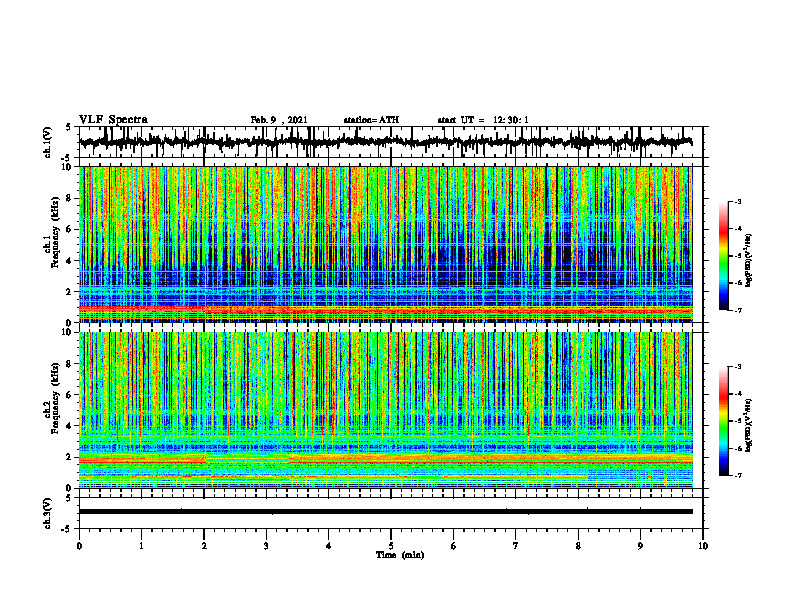Click the 'start UT = 12:30: 1' text
The height and width of the screenshot is (612, 792).
(483, 120)
